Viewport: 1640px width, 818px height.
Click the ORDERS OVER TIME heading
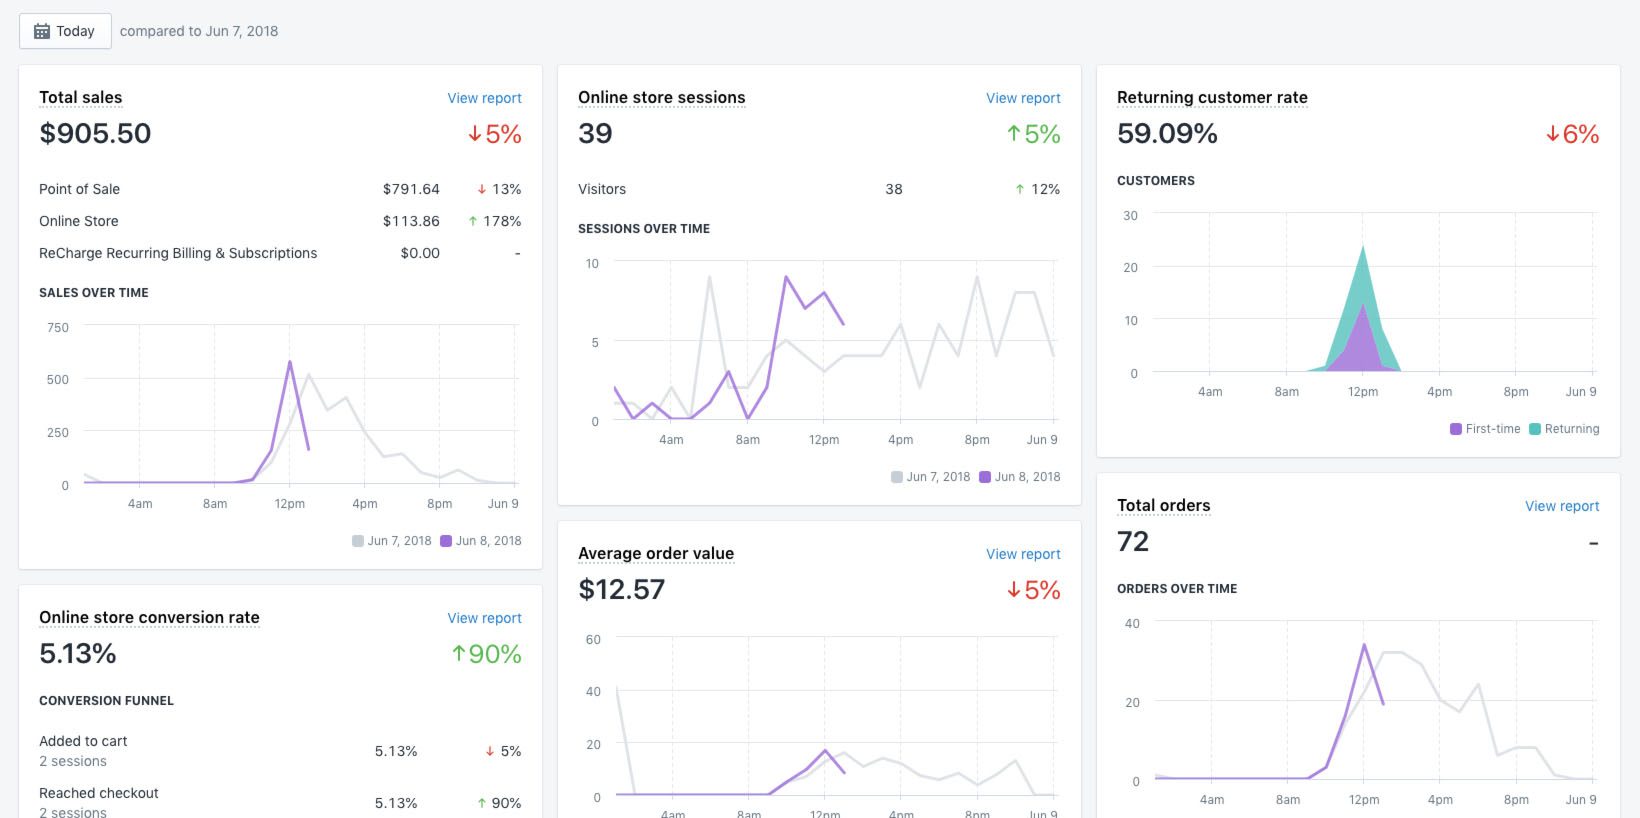pos(1177,589)
